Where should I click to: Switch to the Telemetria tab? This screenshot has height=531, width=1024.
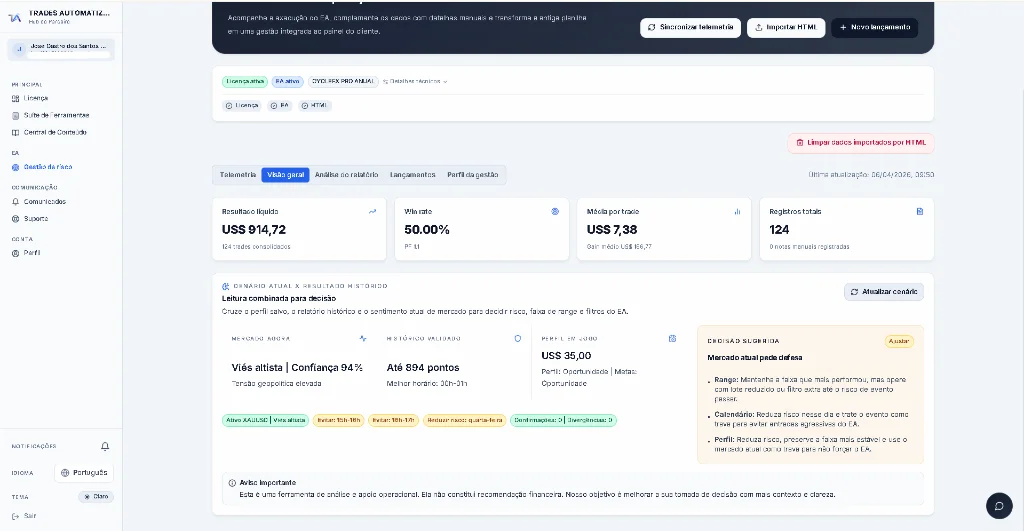pyautogui.click(x=237, y=175)
